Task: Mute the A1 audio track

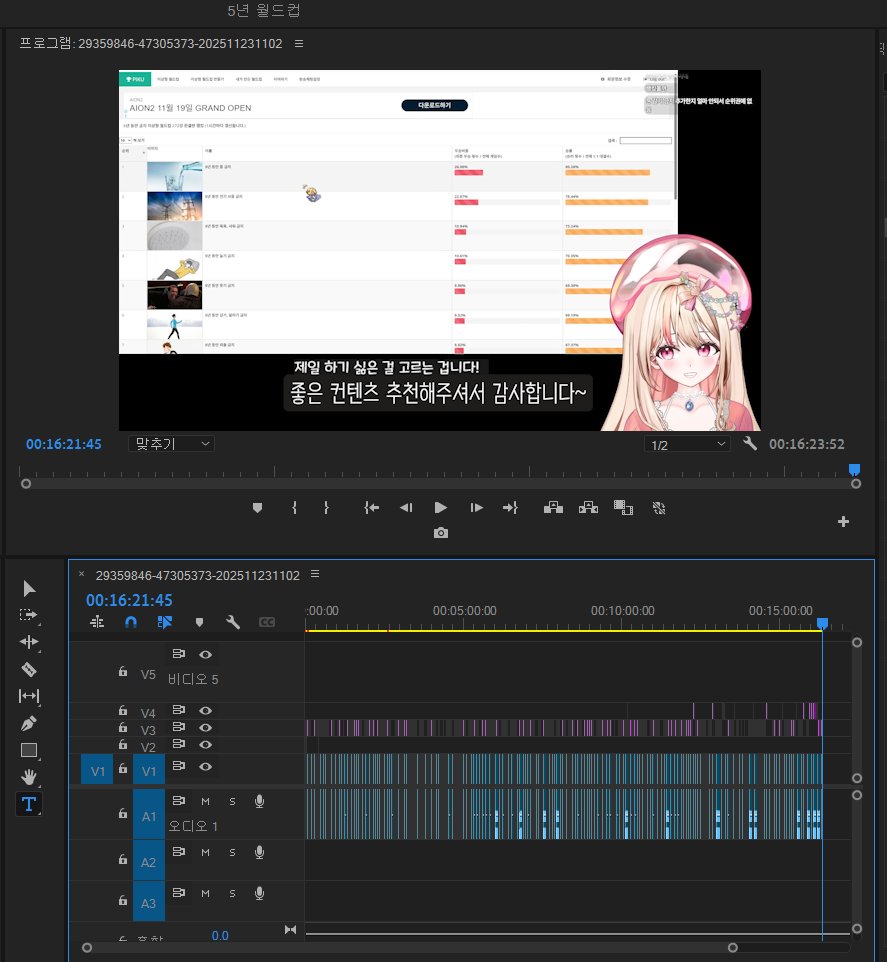Action: [205, 801]
